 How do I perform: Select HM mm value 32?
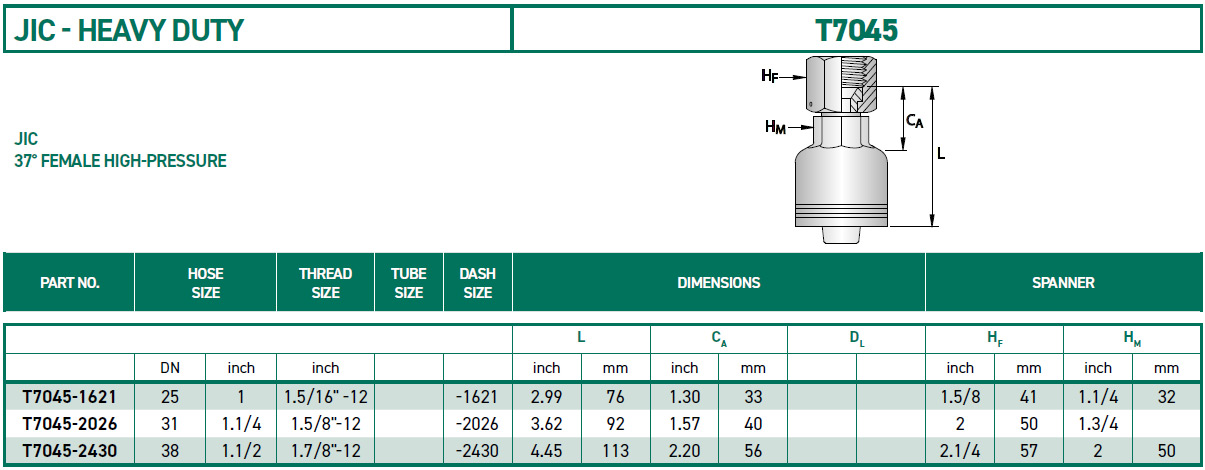[x=1166, y=396]
